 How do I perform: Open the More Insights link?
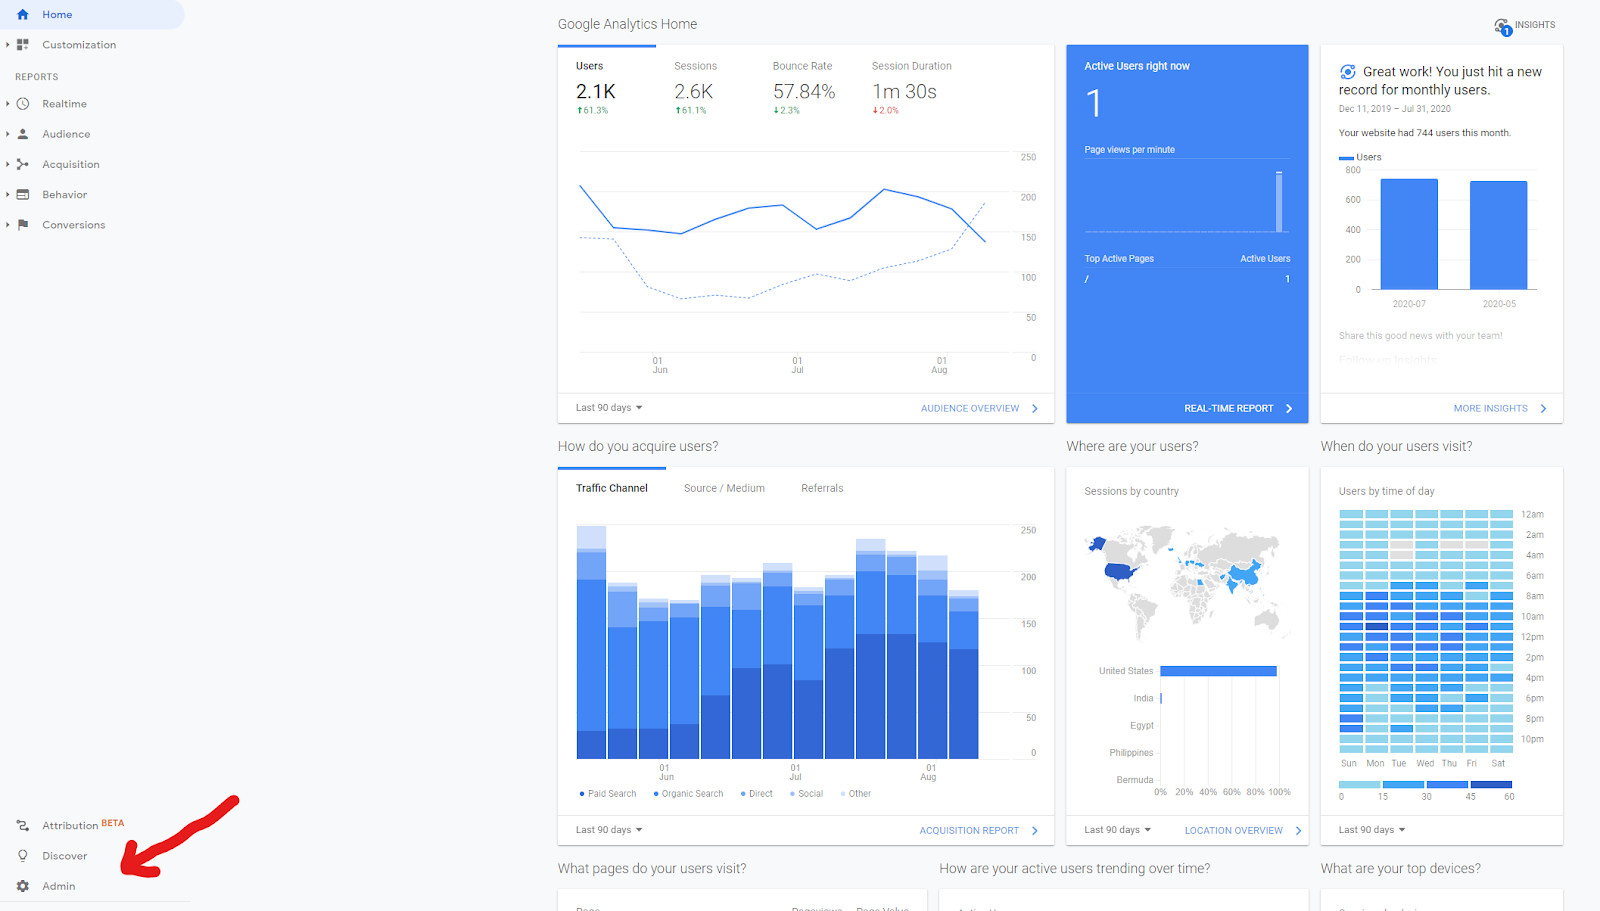[1500, 408]
